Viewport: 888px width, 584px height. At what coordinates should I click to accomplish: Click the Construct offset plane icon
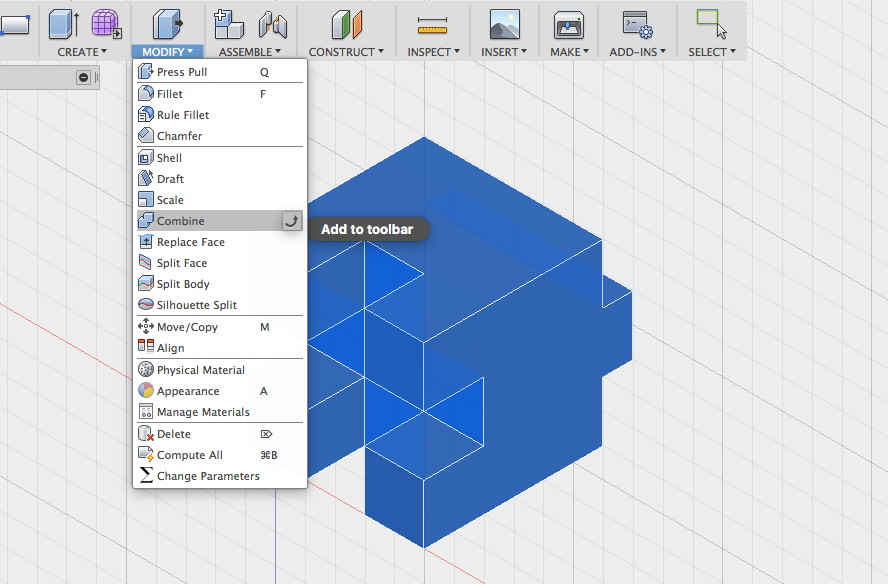coord(347,24)
